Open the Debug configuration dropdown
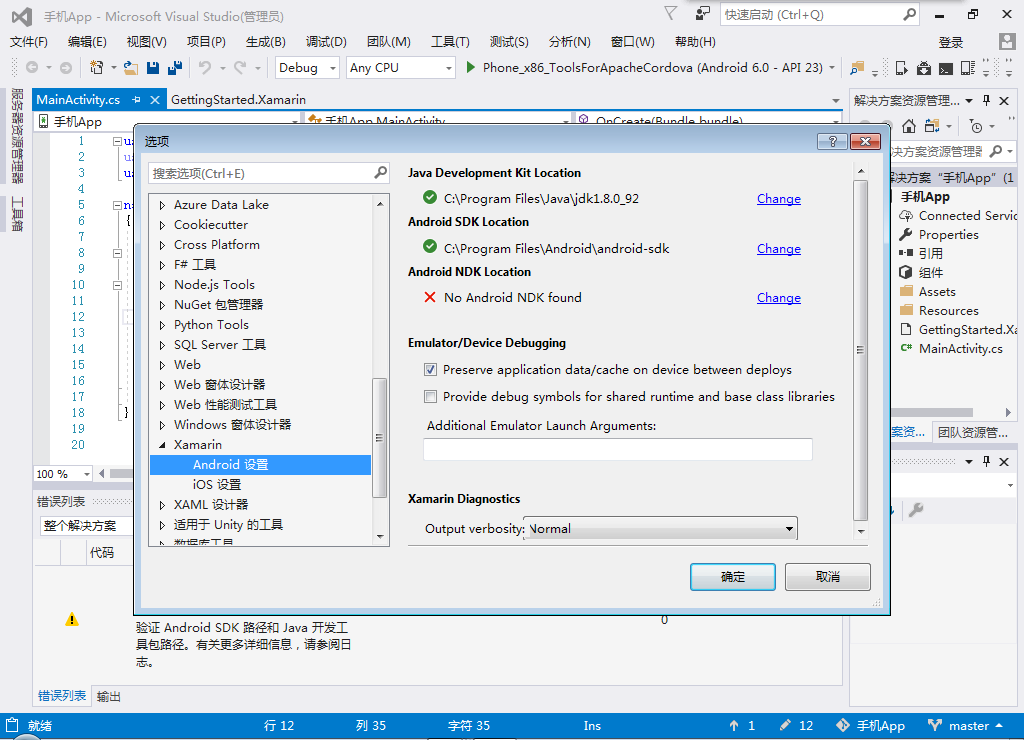This screenshot has width=1024, height=740. (332, 68)
